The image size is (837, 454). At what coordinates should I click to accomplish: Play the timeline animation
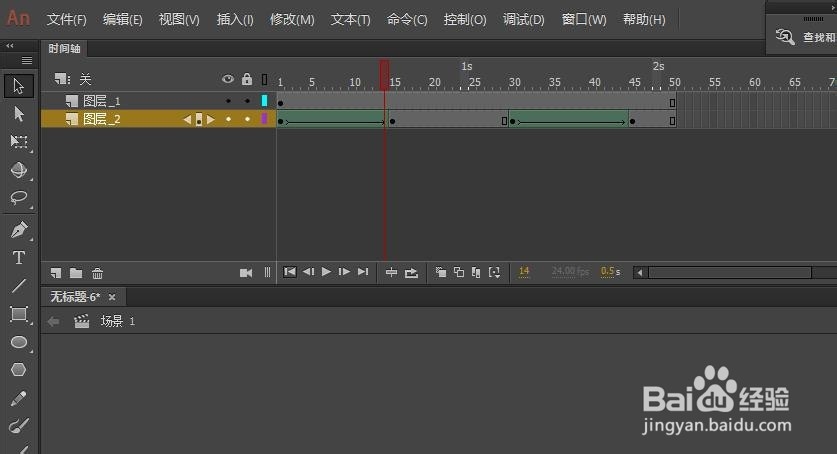326,272
